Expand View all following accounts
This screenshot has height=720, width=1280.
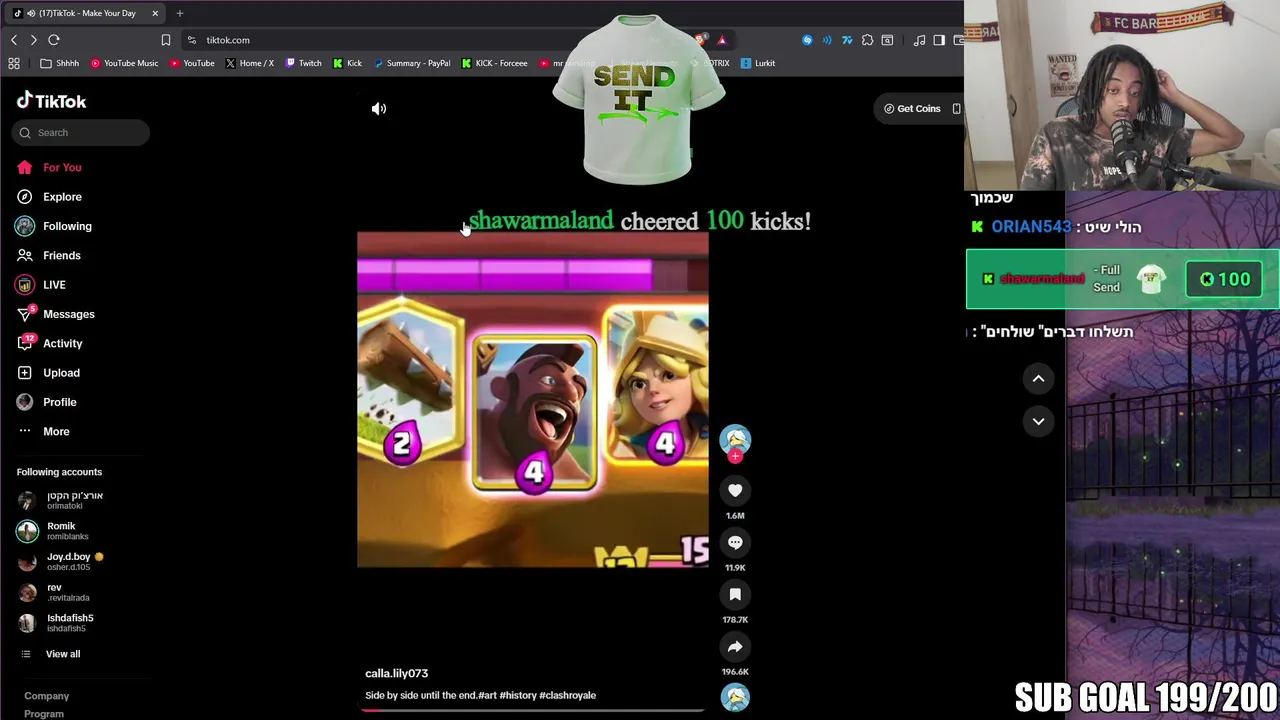[x=62, y=654]
